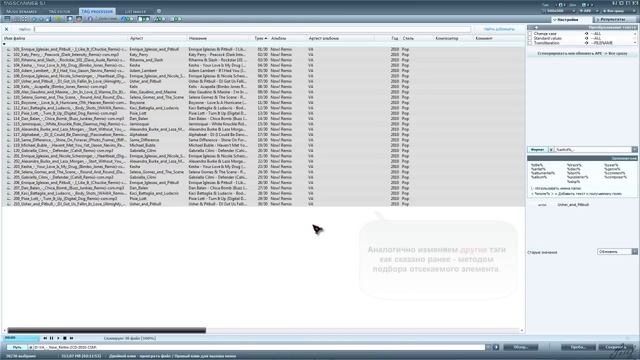This screenshot has width=640, height=360.
Task: Close the search bar with the X
Action: 7,29
